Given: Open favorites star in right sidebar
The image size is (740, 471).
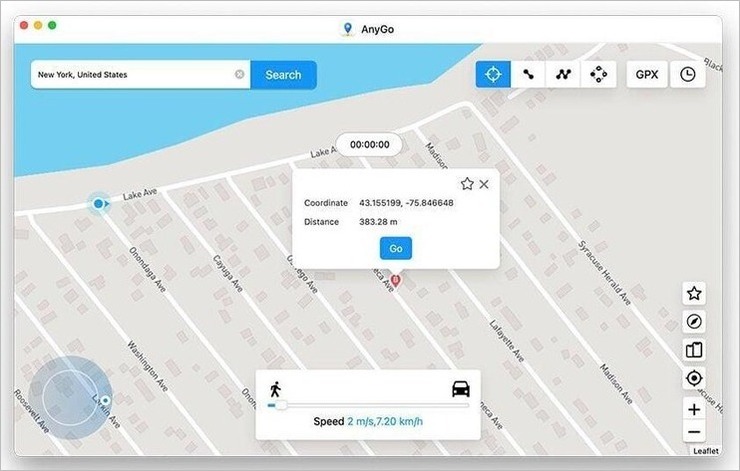Looking at the screenshot, I should point(694,294).
